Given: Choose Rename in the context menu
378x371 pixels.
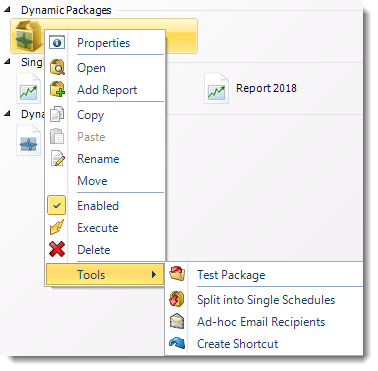Looking at the screenshot, I should [x=98, y=159].
